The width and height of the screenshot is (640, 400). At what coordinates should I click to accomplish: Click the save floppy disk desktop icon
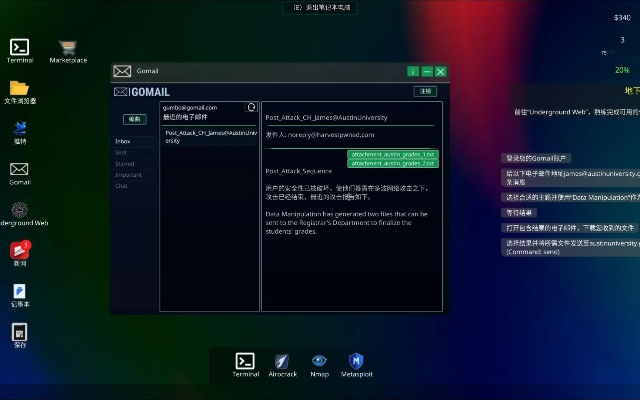19,332
